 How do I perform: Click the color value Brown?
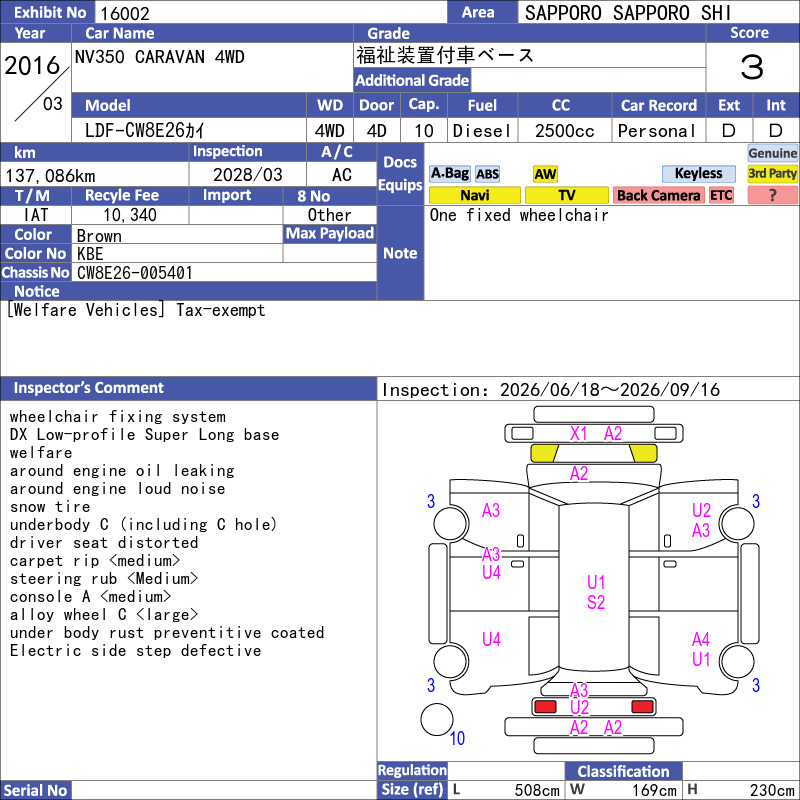point(99,236)
